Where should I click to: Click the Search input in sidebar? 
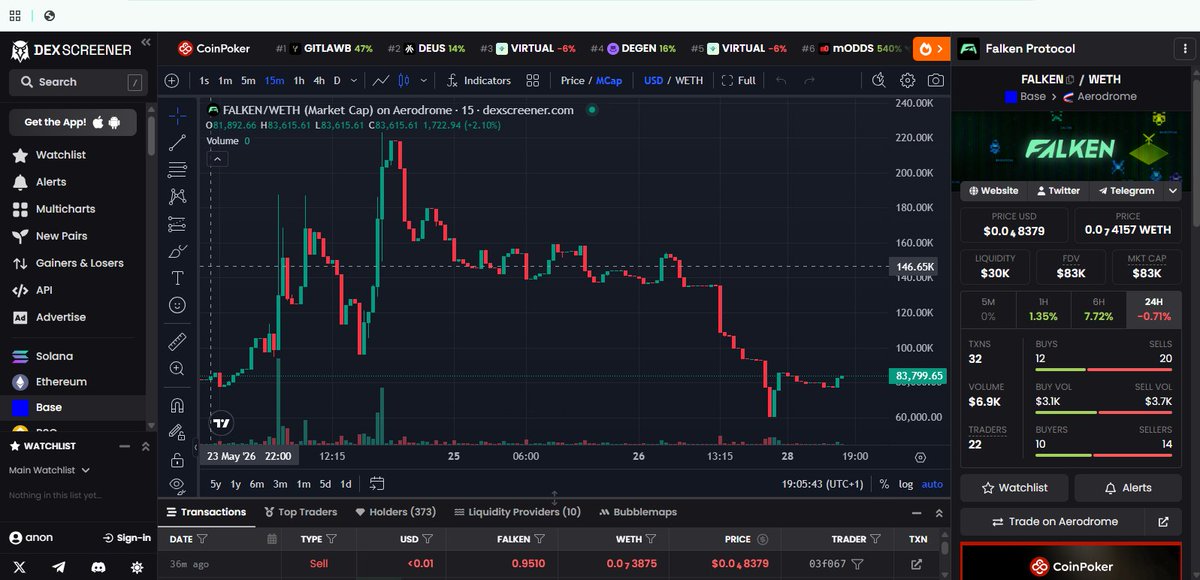[x=77, y=82]
